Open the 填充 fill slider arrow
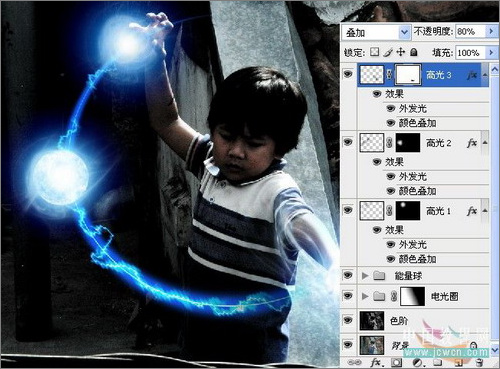 [x=491, y=53]
